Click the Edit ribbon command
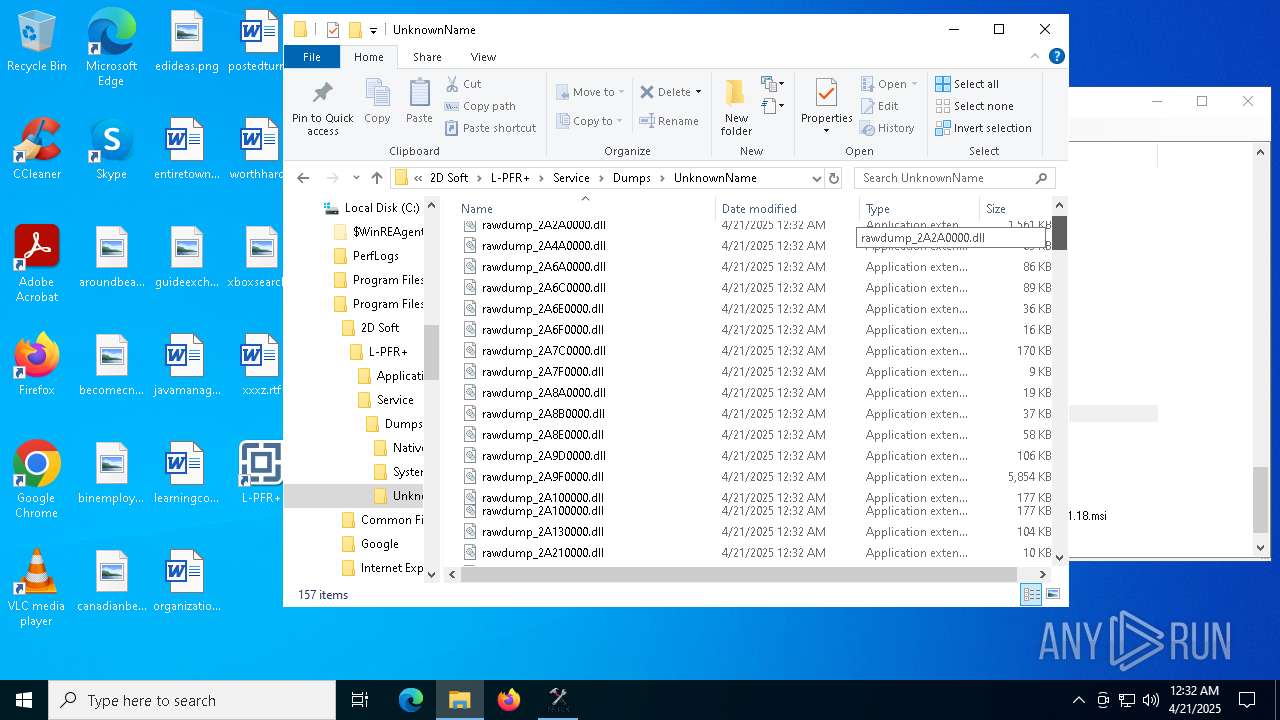 [879, 106]
